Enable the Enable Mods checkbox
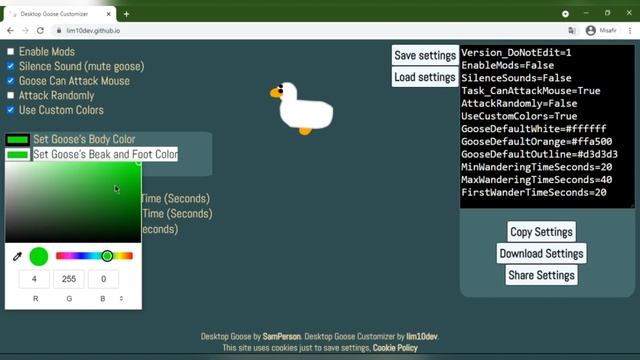The width and height of the screenshot is (640, 360). 11,51
